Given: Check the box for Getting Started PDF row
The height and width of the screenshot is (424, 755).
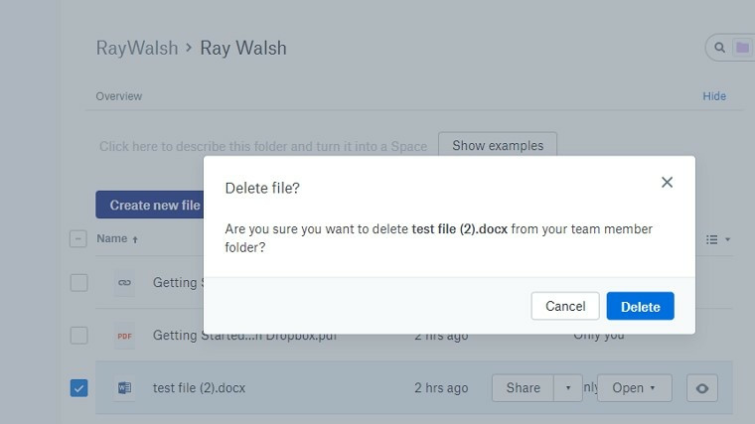Looking at the screenshot, I should (x=79, y=335).
